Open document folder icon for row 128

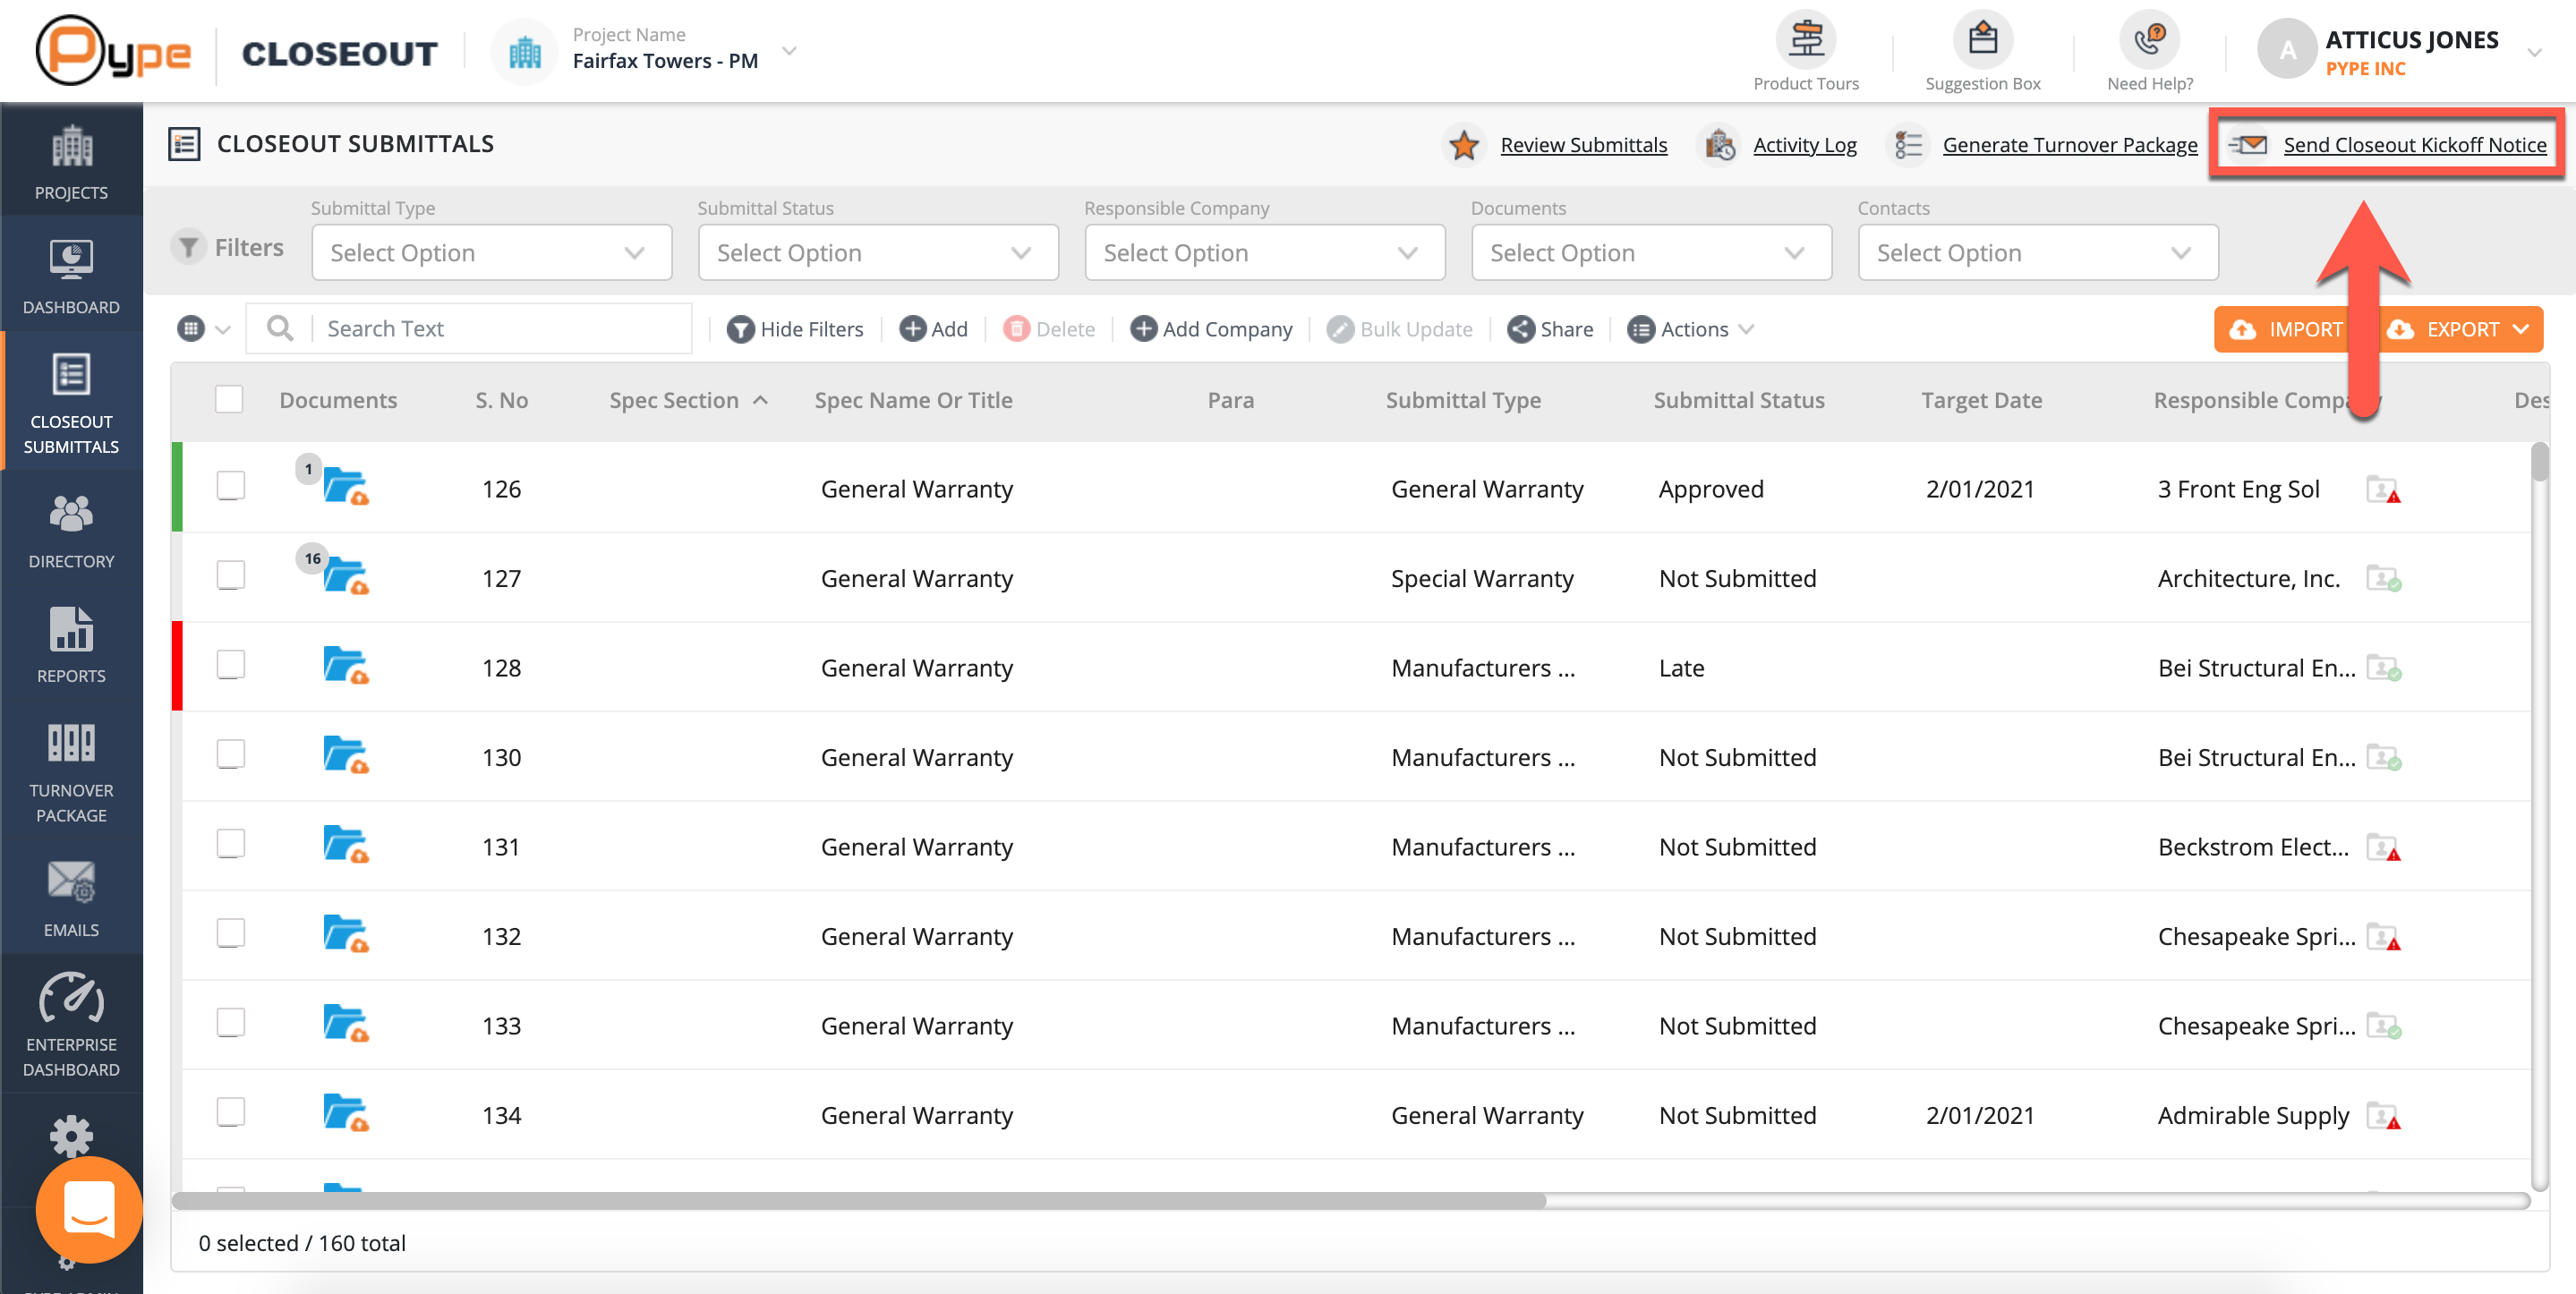click(345, 666)
